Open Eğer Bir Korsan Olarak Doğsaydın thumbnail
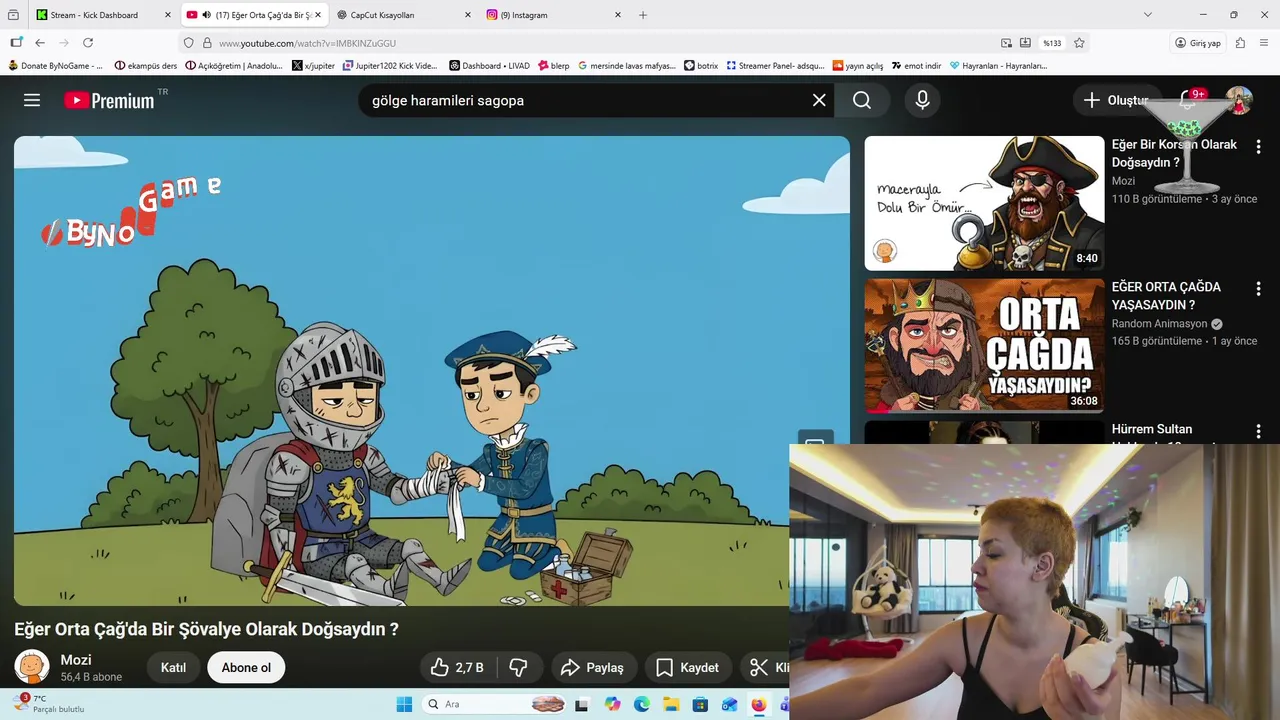The image size is (1280, 720). (984, 203)
